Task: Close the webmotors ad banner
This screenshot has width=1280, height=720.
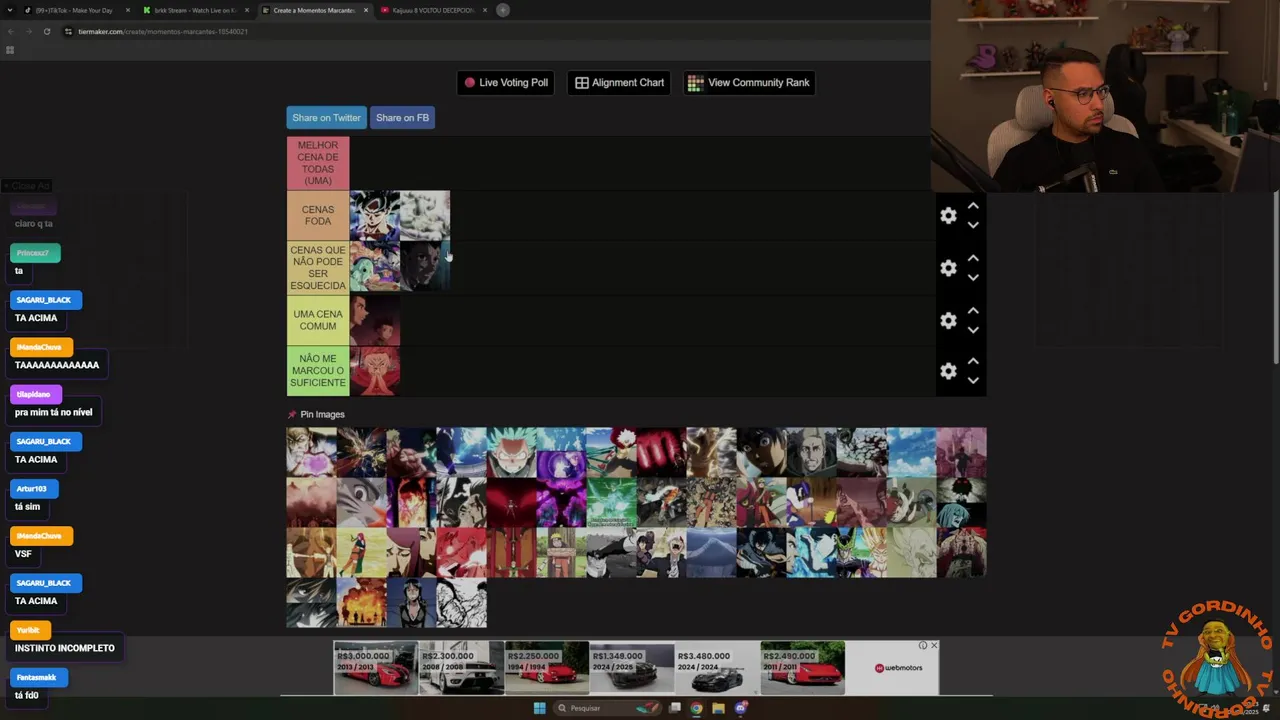Action: point(934,645)
